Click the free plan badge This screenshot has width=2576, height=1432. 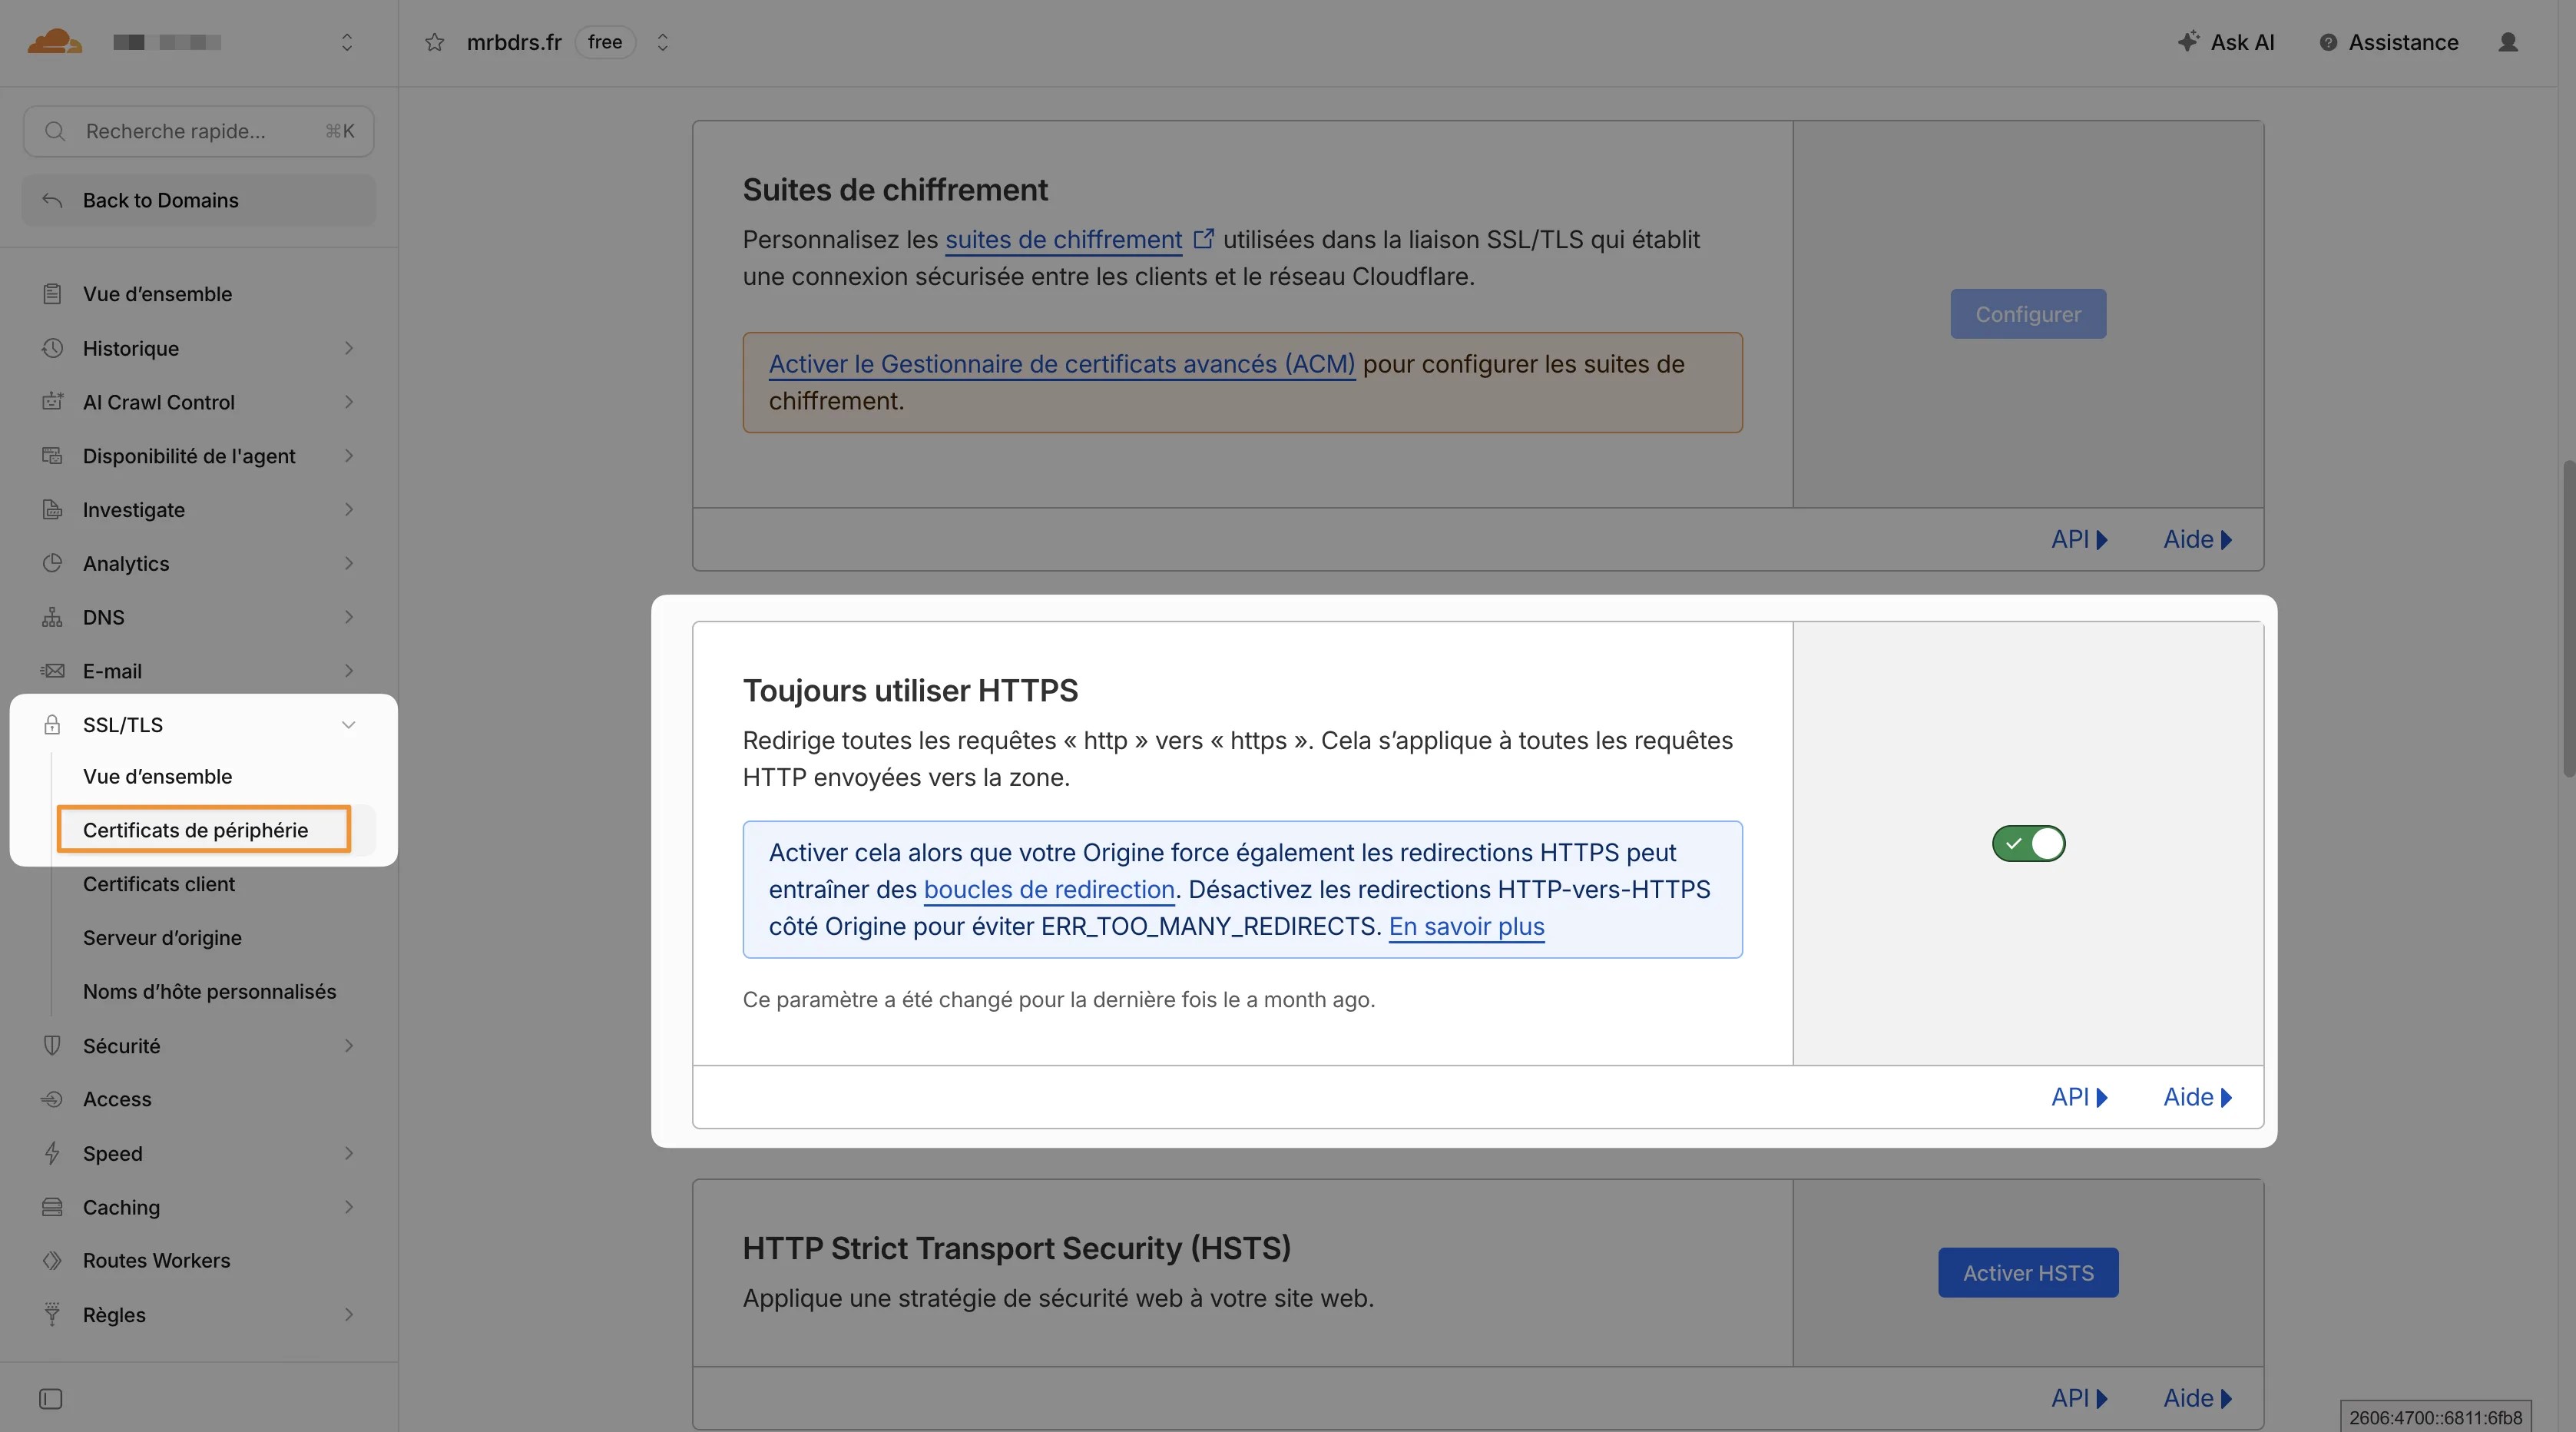coord(604,42)
